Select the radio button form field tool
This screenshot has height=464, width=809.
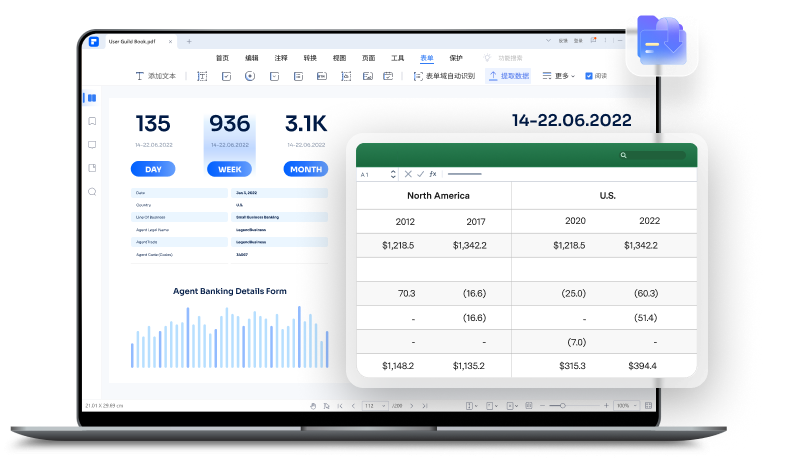[x=250, y=76]
